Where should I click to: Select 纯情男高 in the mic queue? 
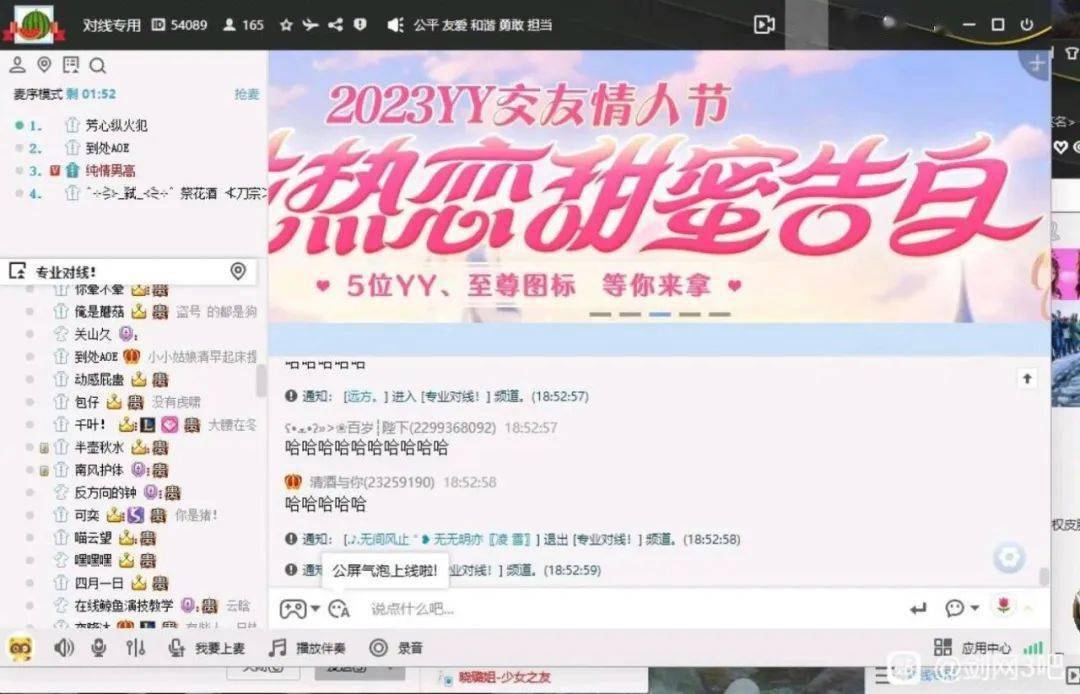click(x=110, y=170)
